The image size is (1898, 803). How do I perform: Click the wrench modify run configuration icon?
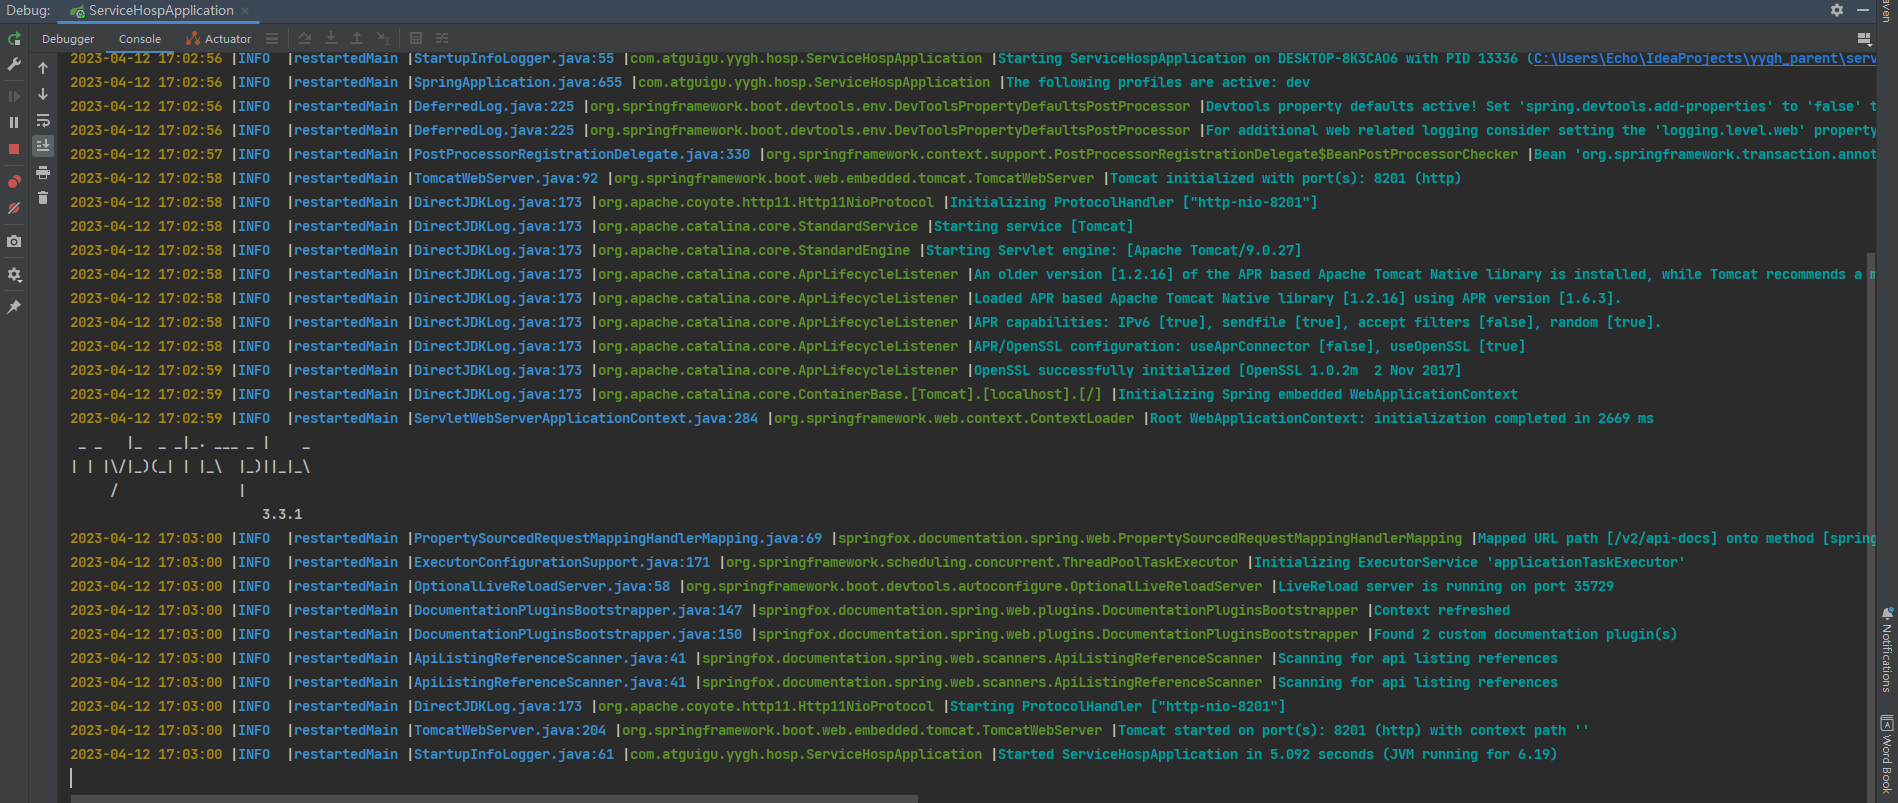(14, 65)
